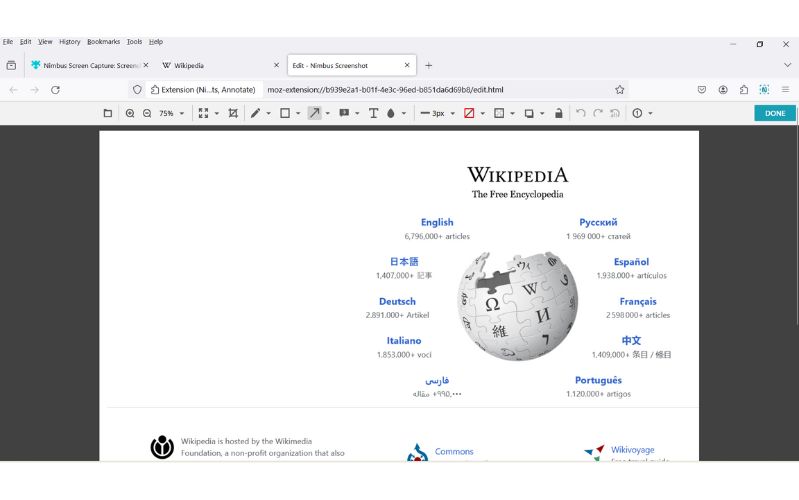
Task: Click the Firefox View icon
Action: point(11,65)
